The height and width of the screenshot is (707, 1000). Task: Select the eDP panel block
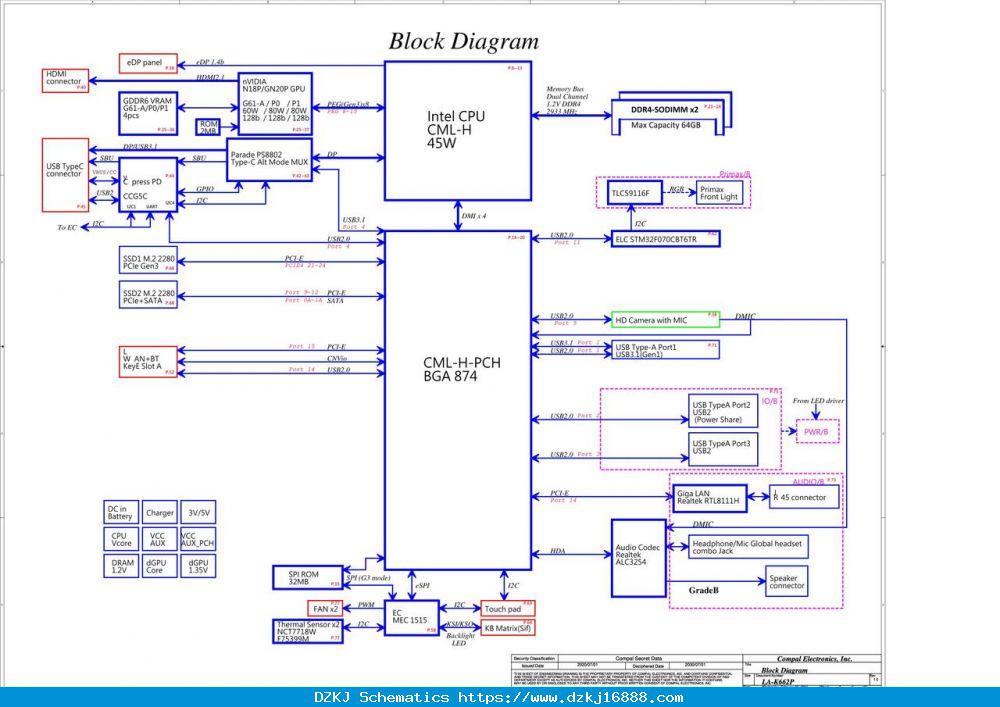click(148, 63)
